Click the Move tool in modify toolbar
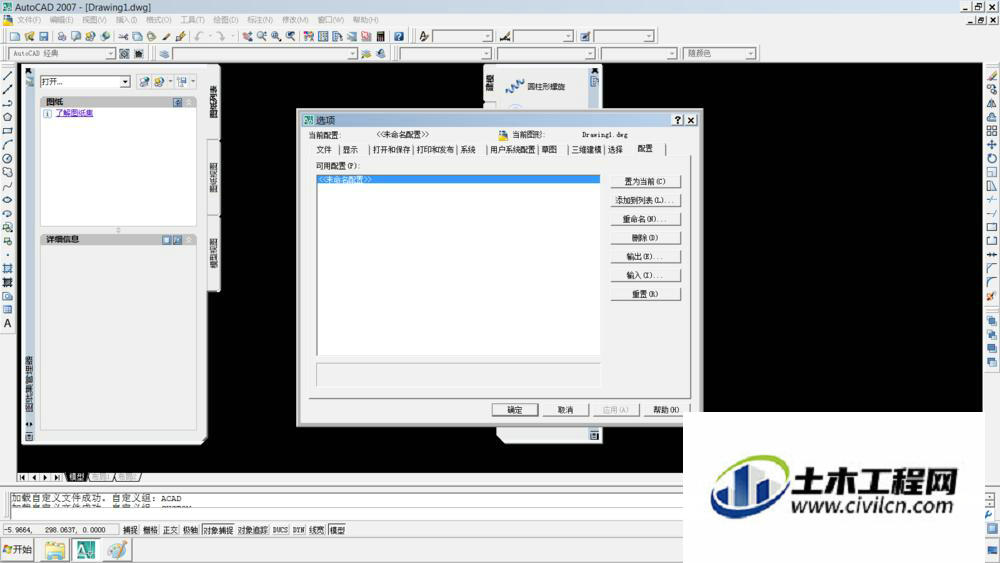The image size is (1000, 563). tap(992, 145)
